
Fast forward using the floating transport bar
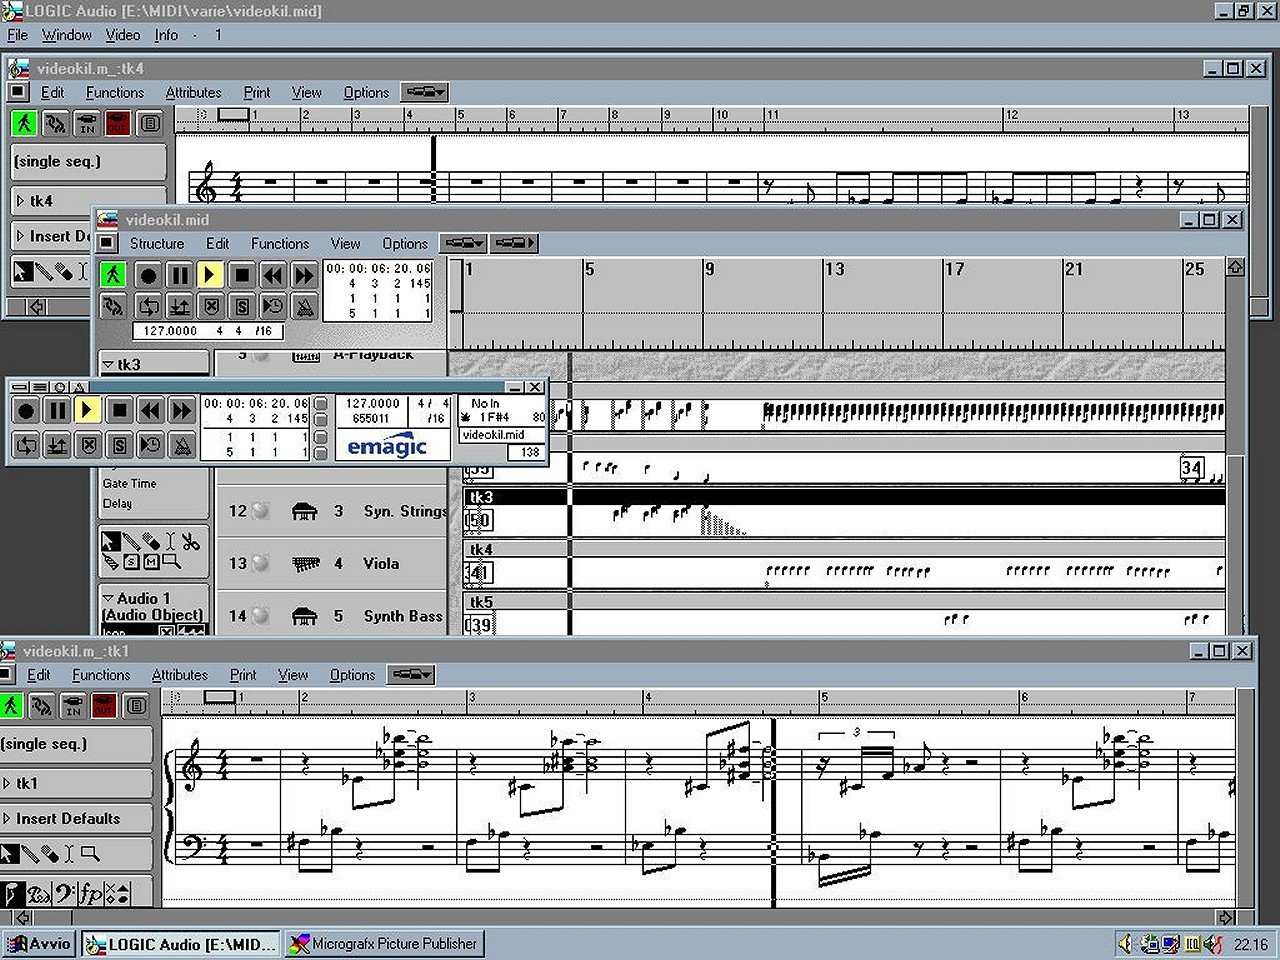[x=181, y=410]
